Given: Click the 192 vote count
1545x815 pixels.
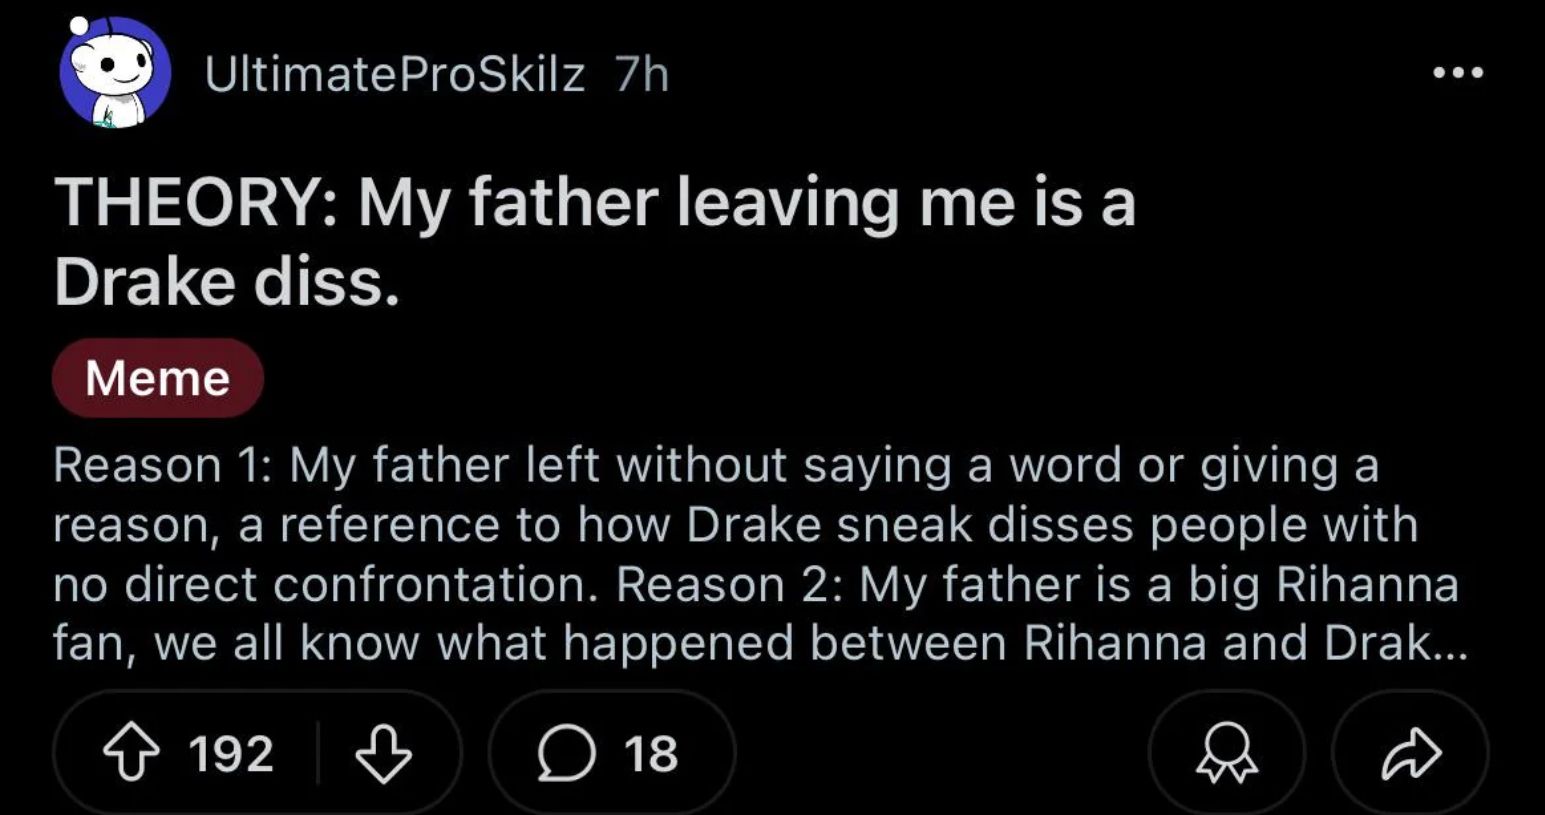Looking at the screenshot, I should point(231,754).
